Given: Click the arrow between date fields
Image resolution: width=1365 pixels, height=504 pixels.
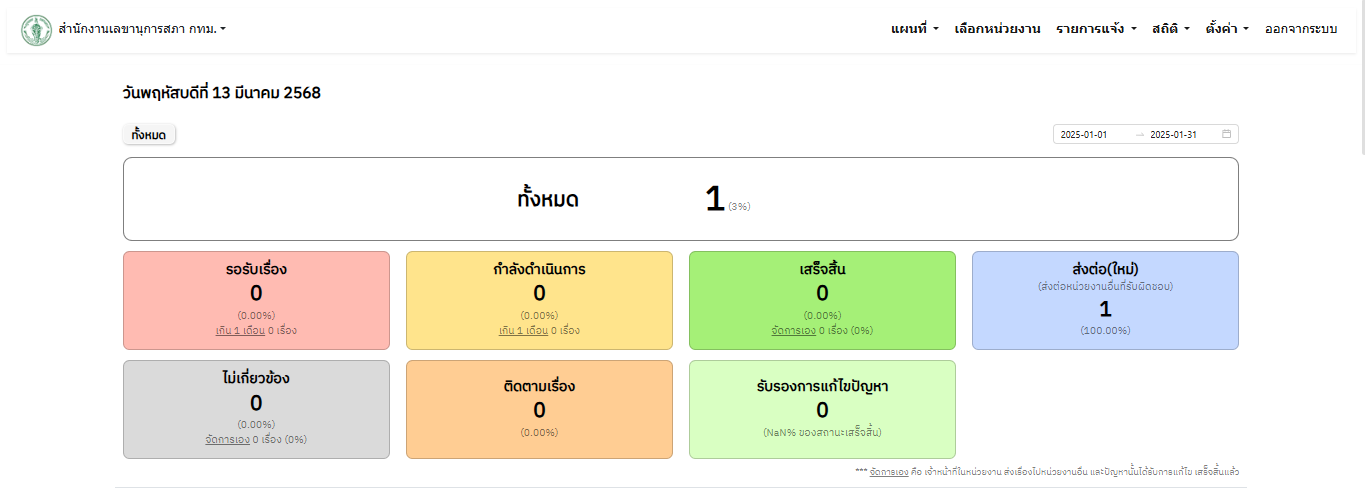Looking at the screenshot, I should 1140,134.
